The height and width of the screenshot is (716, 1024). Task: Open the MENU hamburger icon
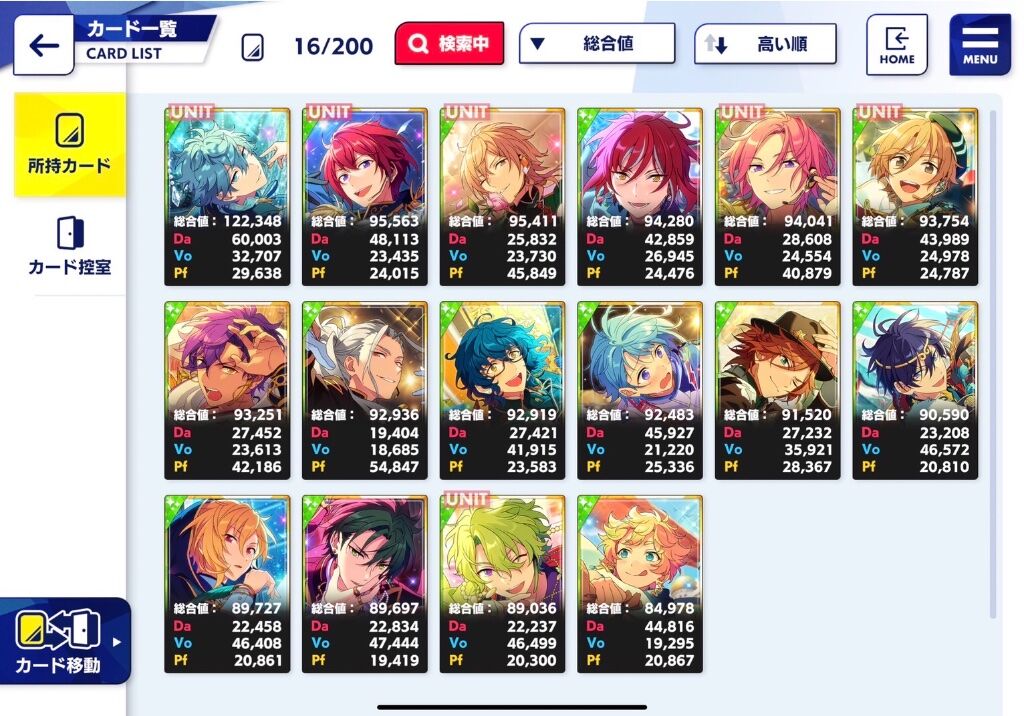pos(980,44)
